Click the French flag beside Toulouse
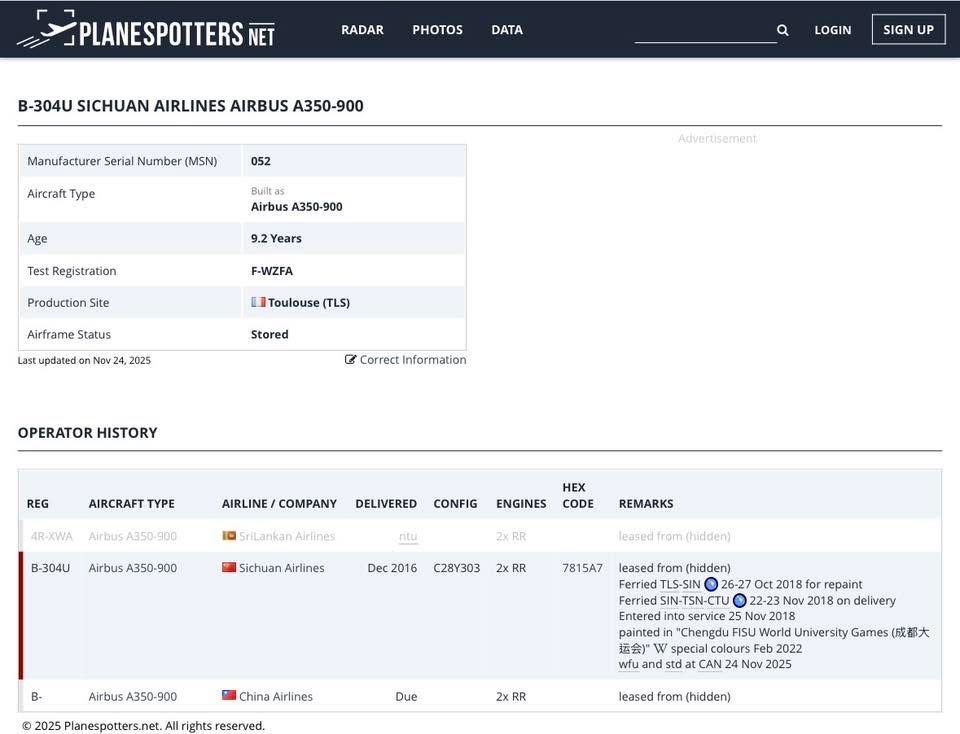Screen dimensions: 960x734 pyautogui.click(x=258, y=302)
